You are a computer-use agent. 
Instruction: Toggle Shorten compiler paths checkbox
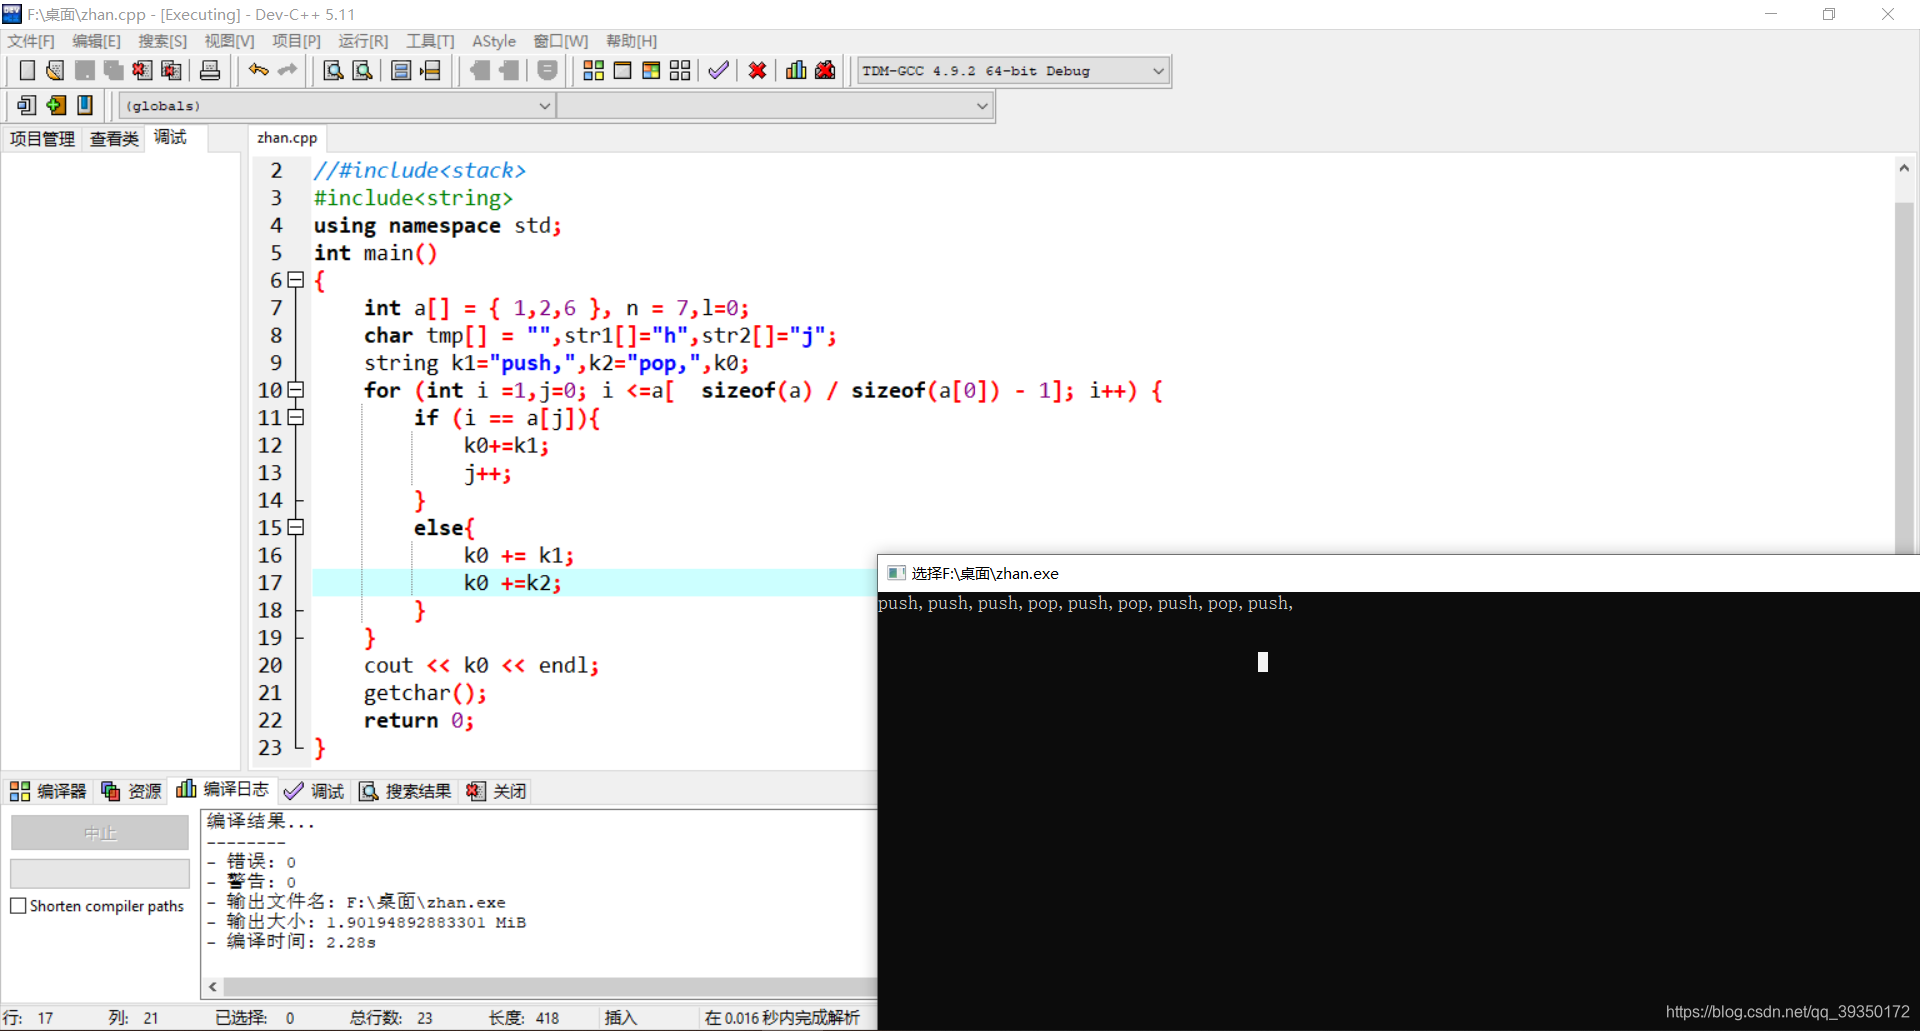point(18,906)
